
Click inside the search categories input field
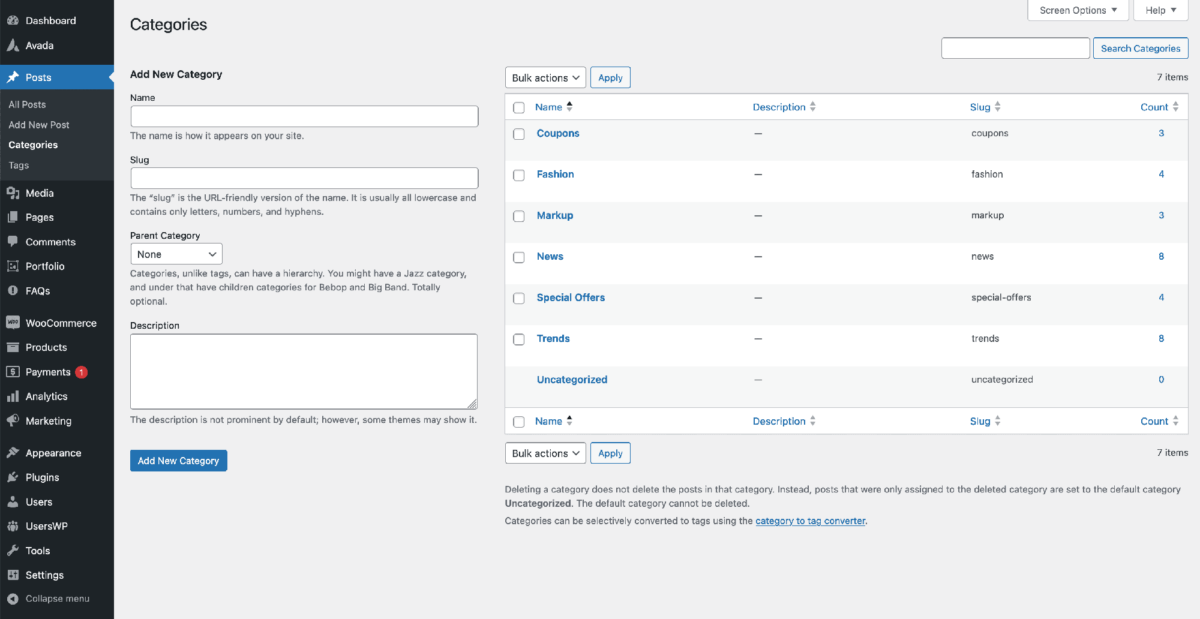click(x=1015, y=47)
